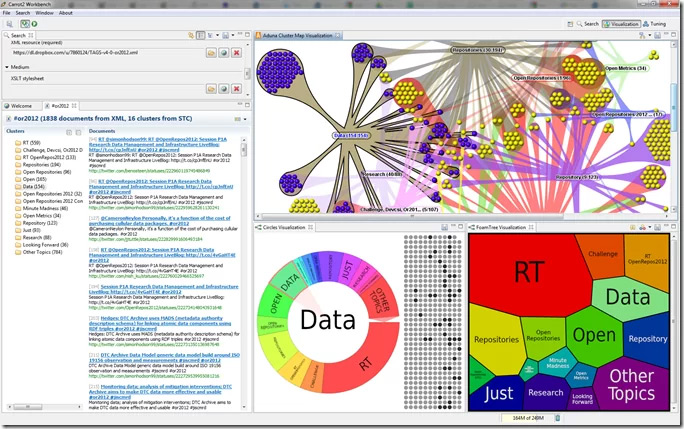Image resolution: width=684 pixels, height=429 pixels.
Task: Toggle section layout button in Search view
Action: (201, 35)
